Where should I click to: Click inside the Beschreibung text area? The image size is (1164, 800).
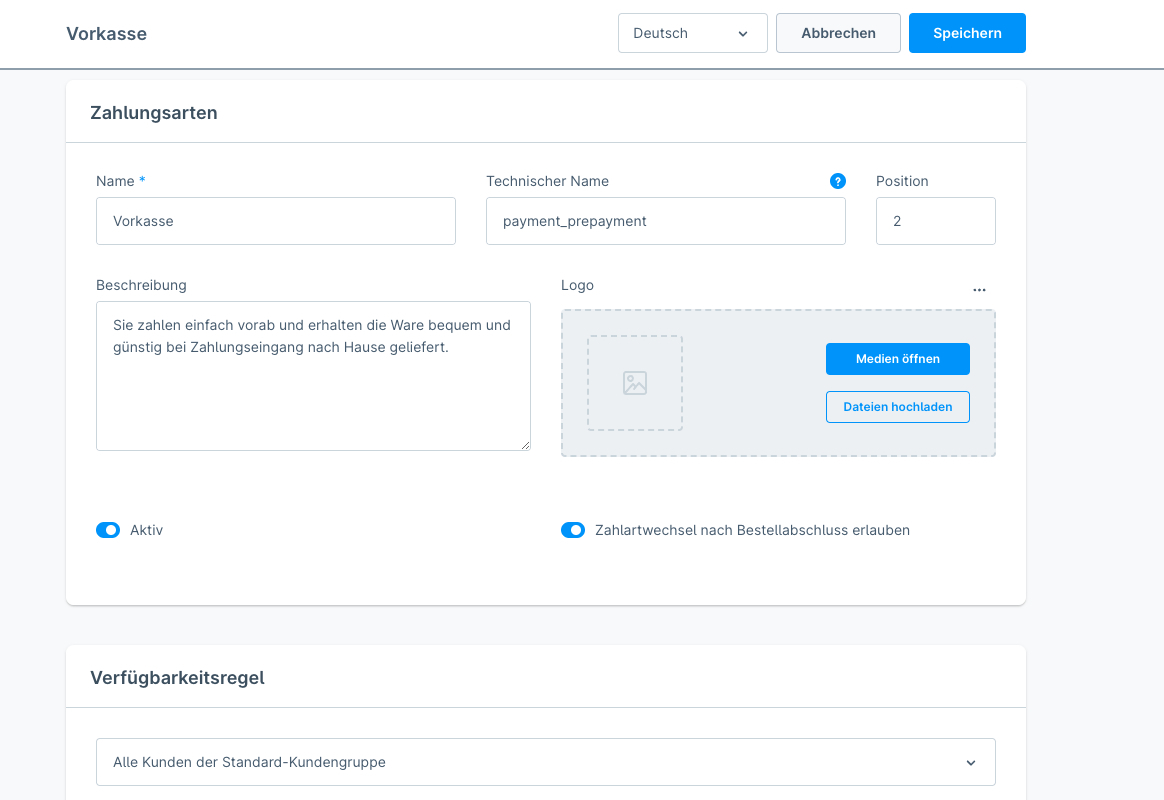click(x=313, y=390)
